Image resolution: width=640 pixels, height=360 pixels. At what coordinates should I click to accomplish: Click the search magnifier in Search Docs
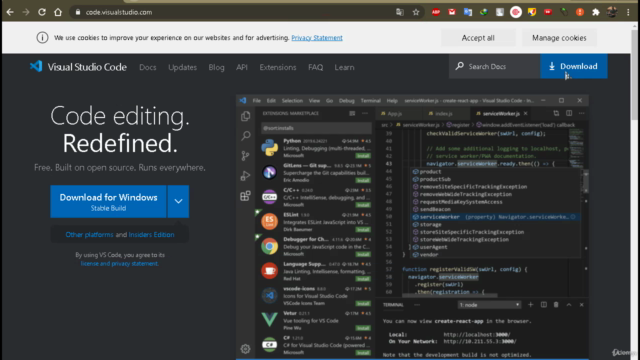pyautogui.click(x=460, y=66)
